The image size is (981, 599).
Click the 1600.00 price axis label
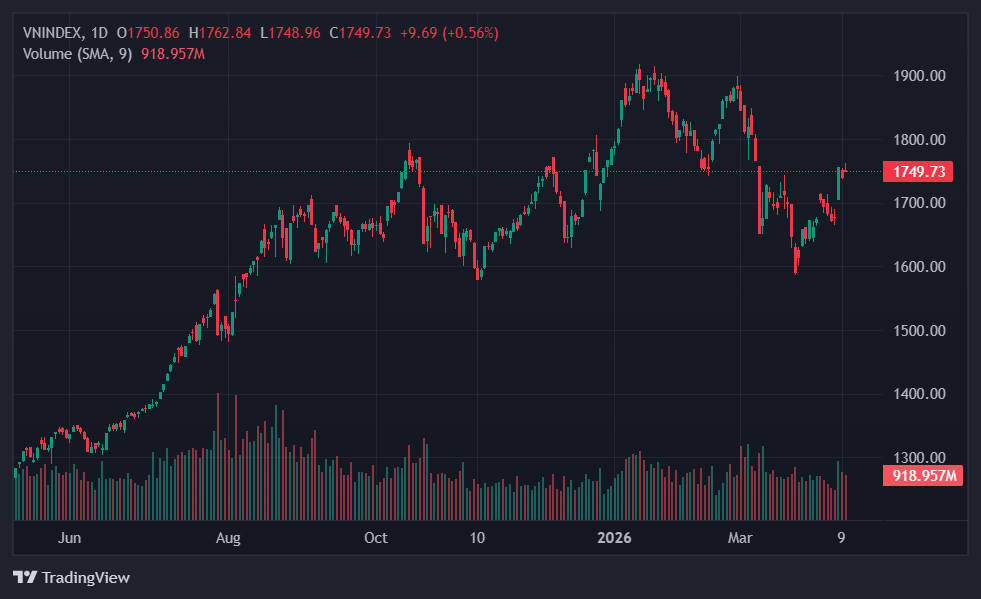point(917,267)
